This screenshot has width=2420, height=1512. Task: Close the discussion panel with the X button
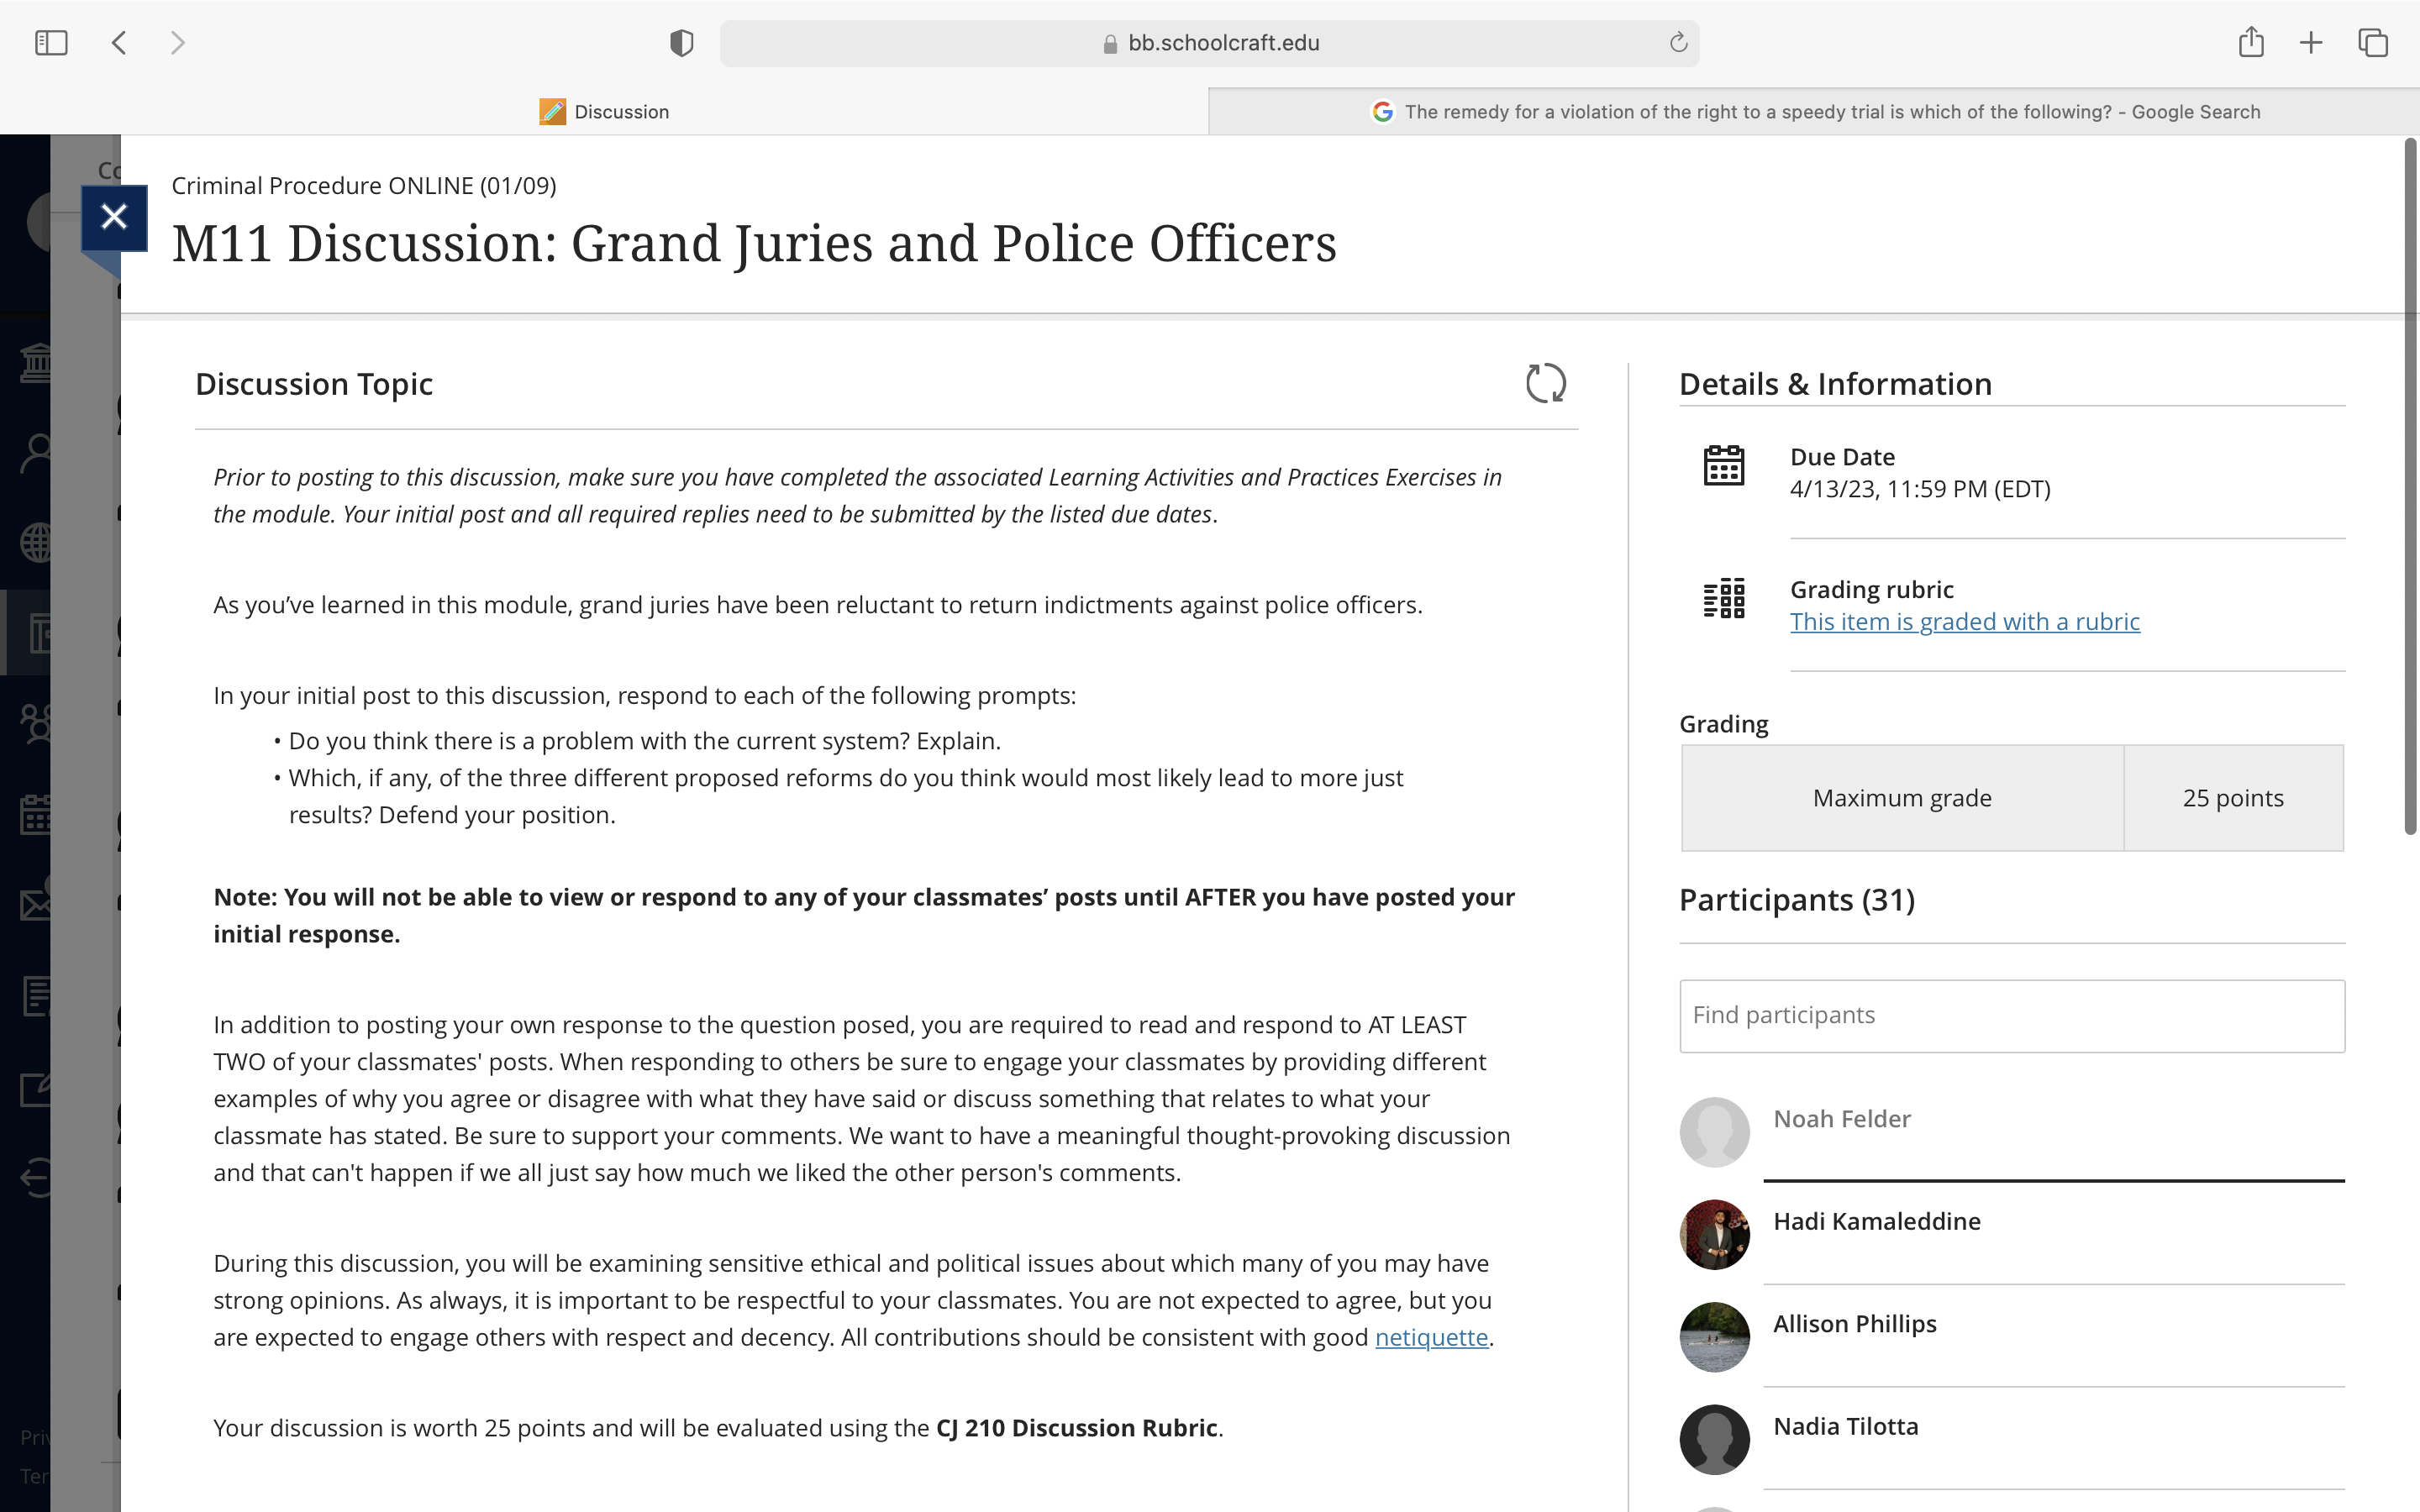point(114,216)
